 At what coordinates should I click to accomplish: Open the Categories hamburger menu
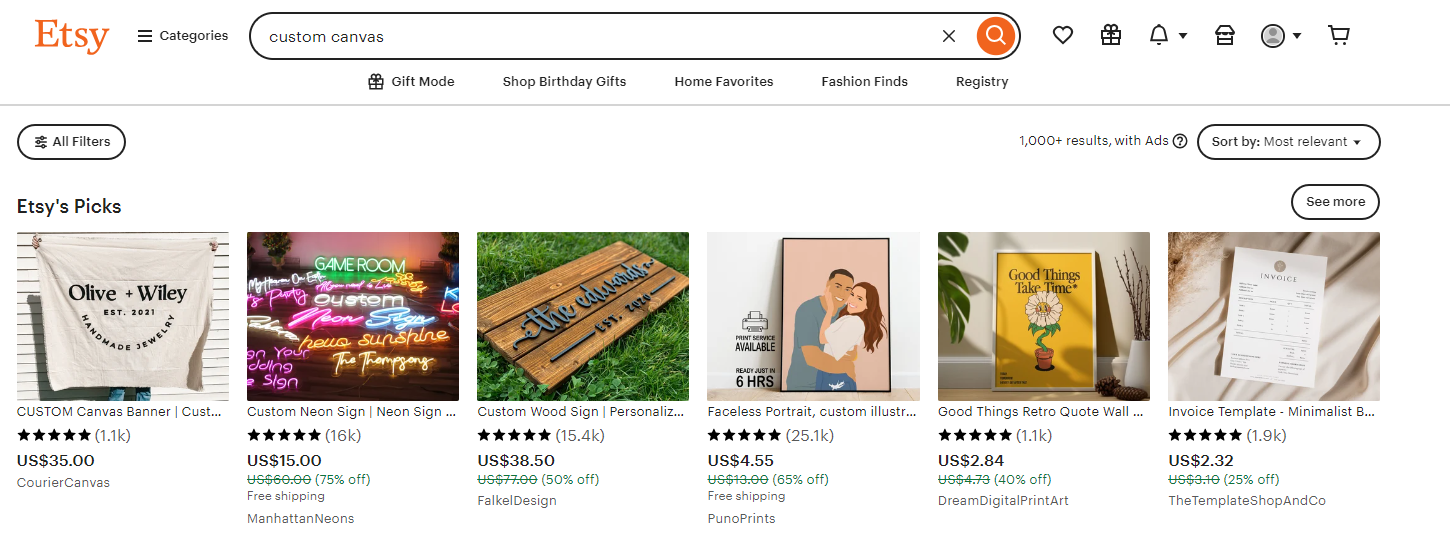click(x=183, y=36)
